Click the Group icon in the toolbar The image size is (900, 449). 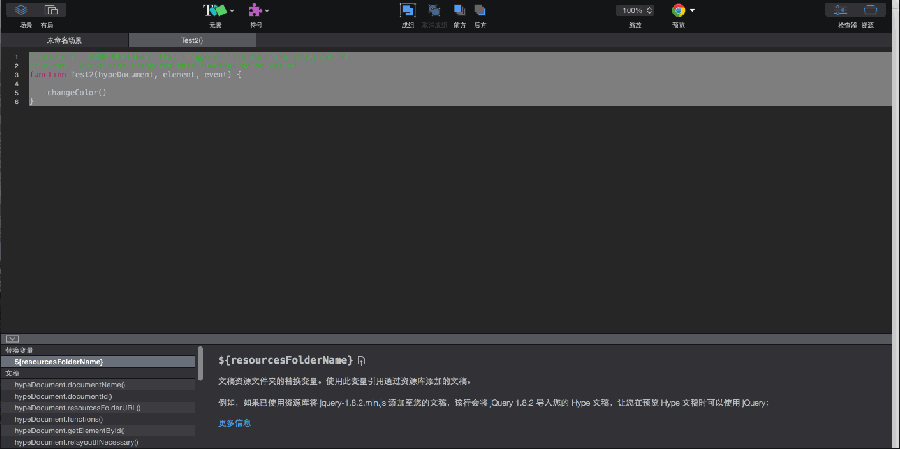point(408,10)
